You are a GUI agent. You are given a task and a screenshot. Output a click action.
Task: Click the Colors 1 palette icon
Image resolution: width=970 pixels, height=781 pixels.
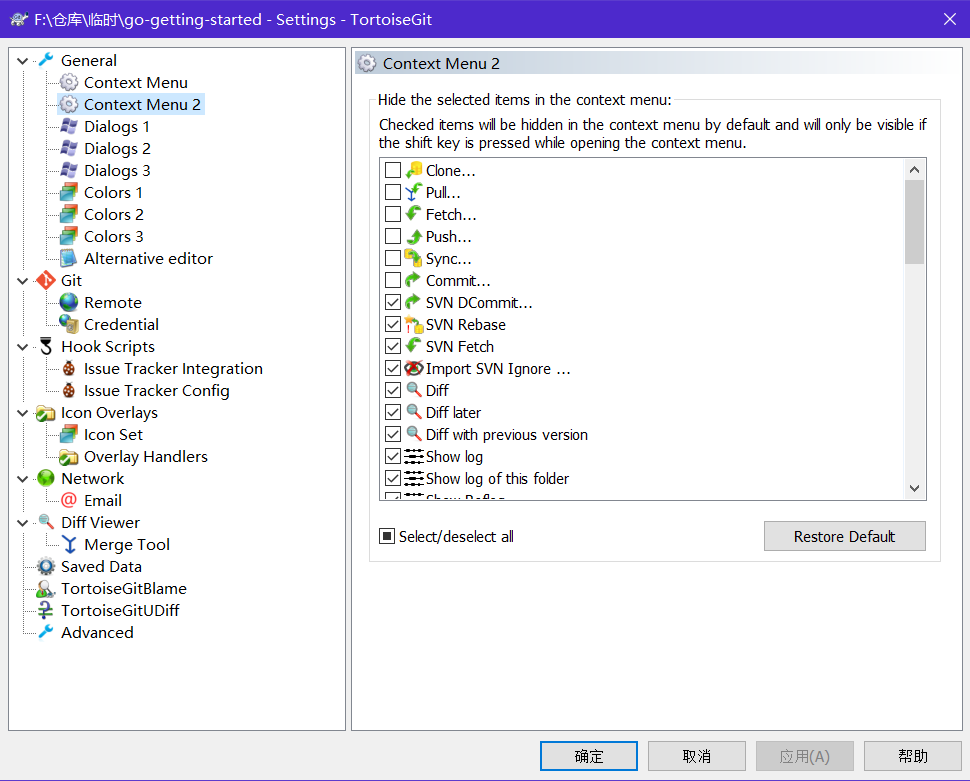(x=69, y=192)
